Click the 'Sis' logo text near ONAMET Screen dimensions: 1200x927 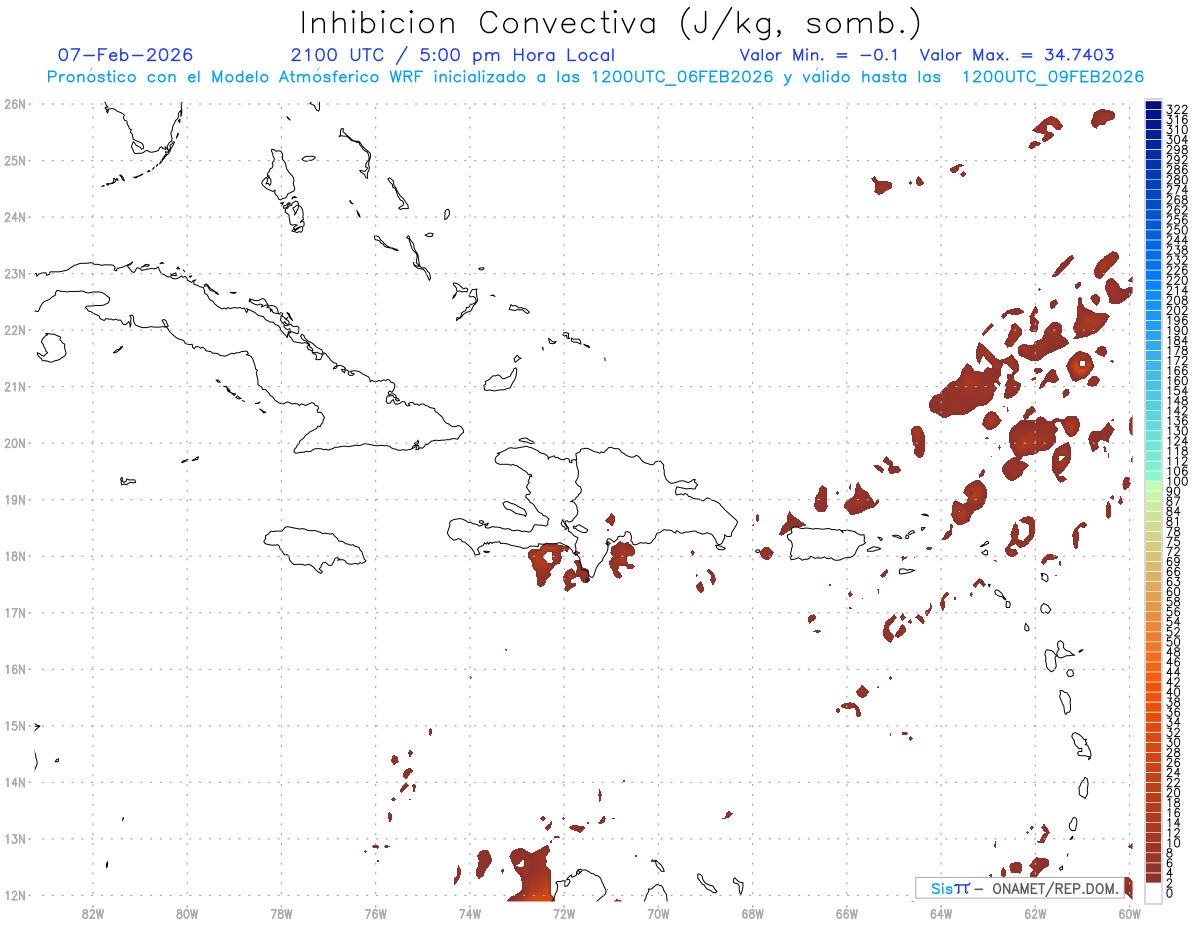[942, 888]
